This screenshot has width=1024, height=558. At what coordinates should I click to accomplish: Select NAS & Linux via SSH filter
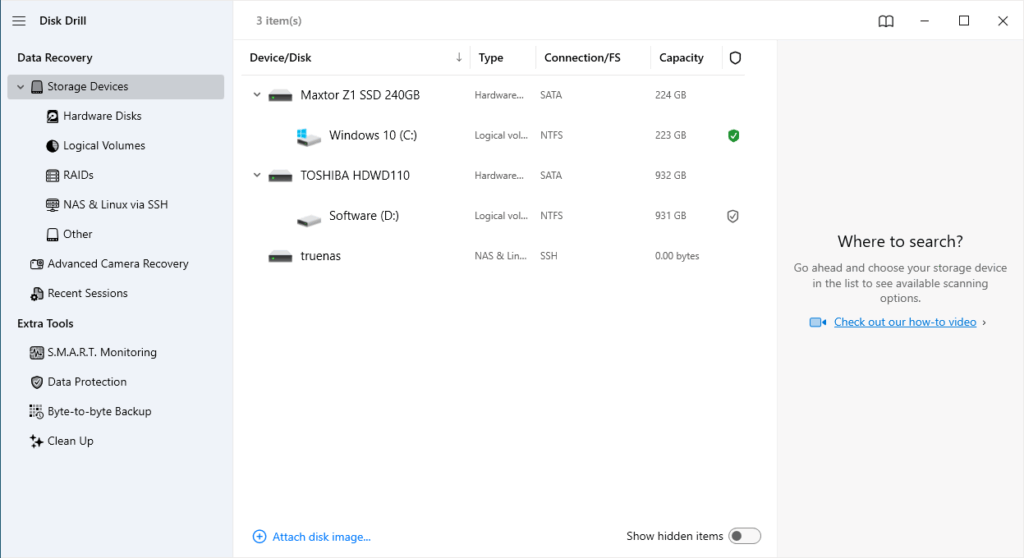coord(115,205)
